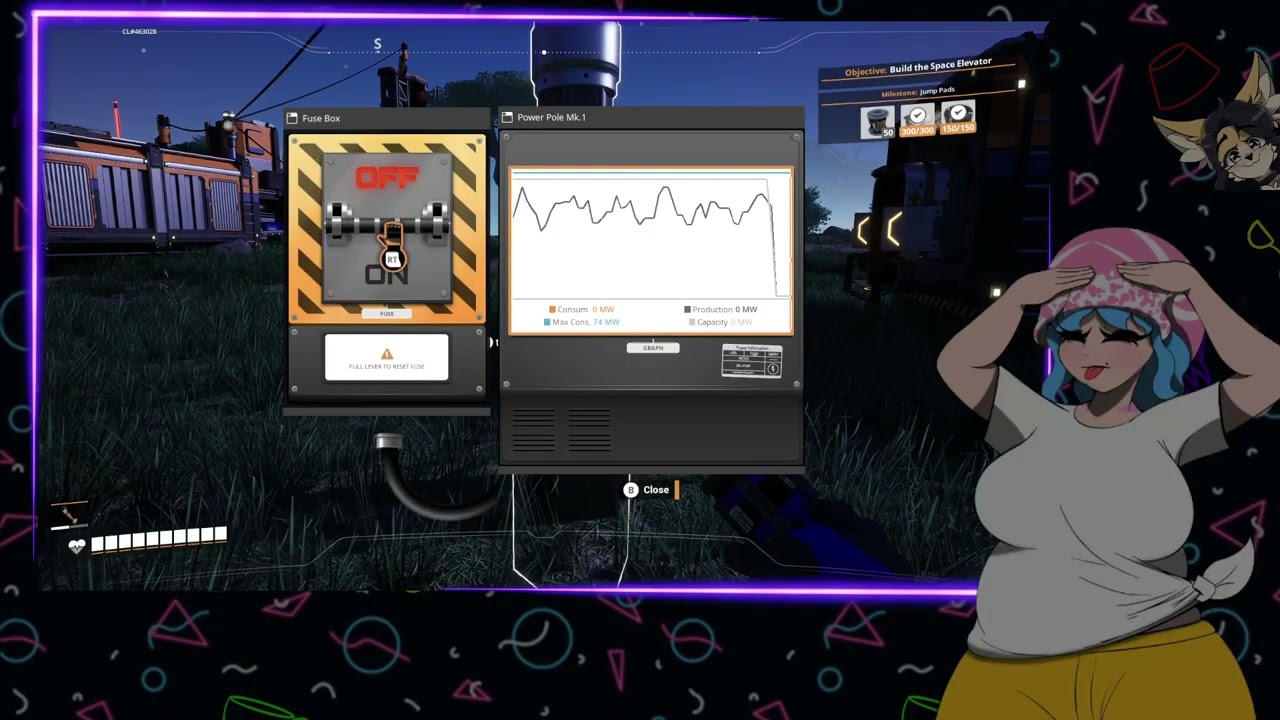1280x720 pixels.
Task: Click 'Milestone: Jump Pads' text
Action: click(x=918, y=92)
